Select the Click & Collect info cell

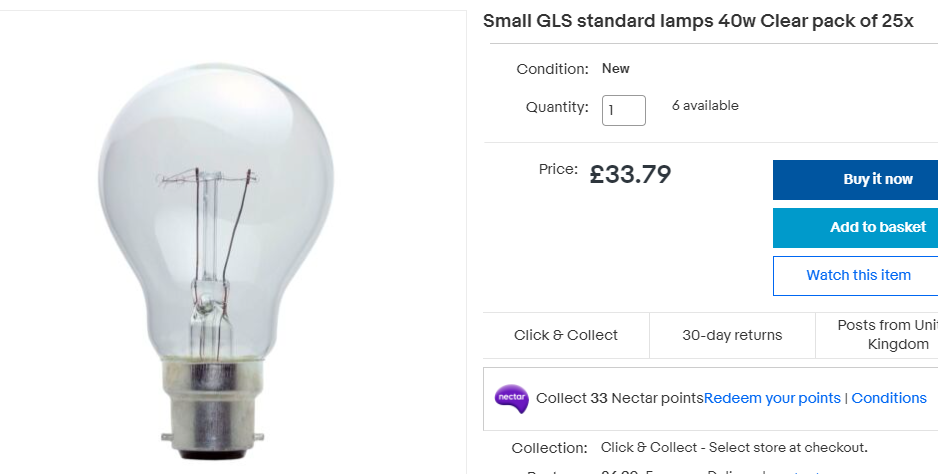pyautogui.click(x=566, y=335)
